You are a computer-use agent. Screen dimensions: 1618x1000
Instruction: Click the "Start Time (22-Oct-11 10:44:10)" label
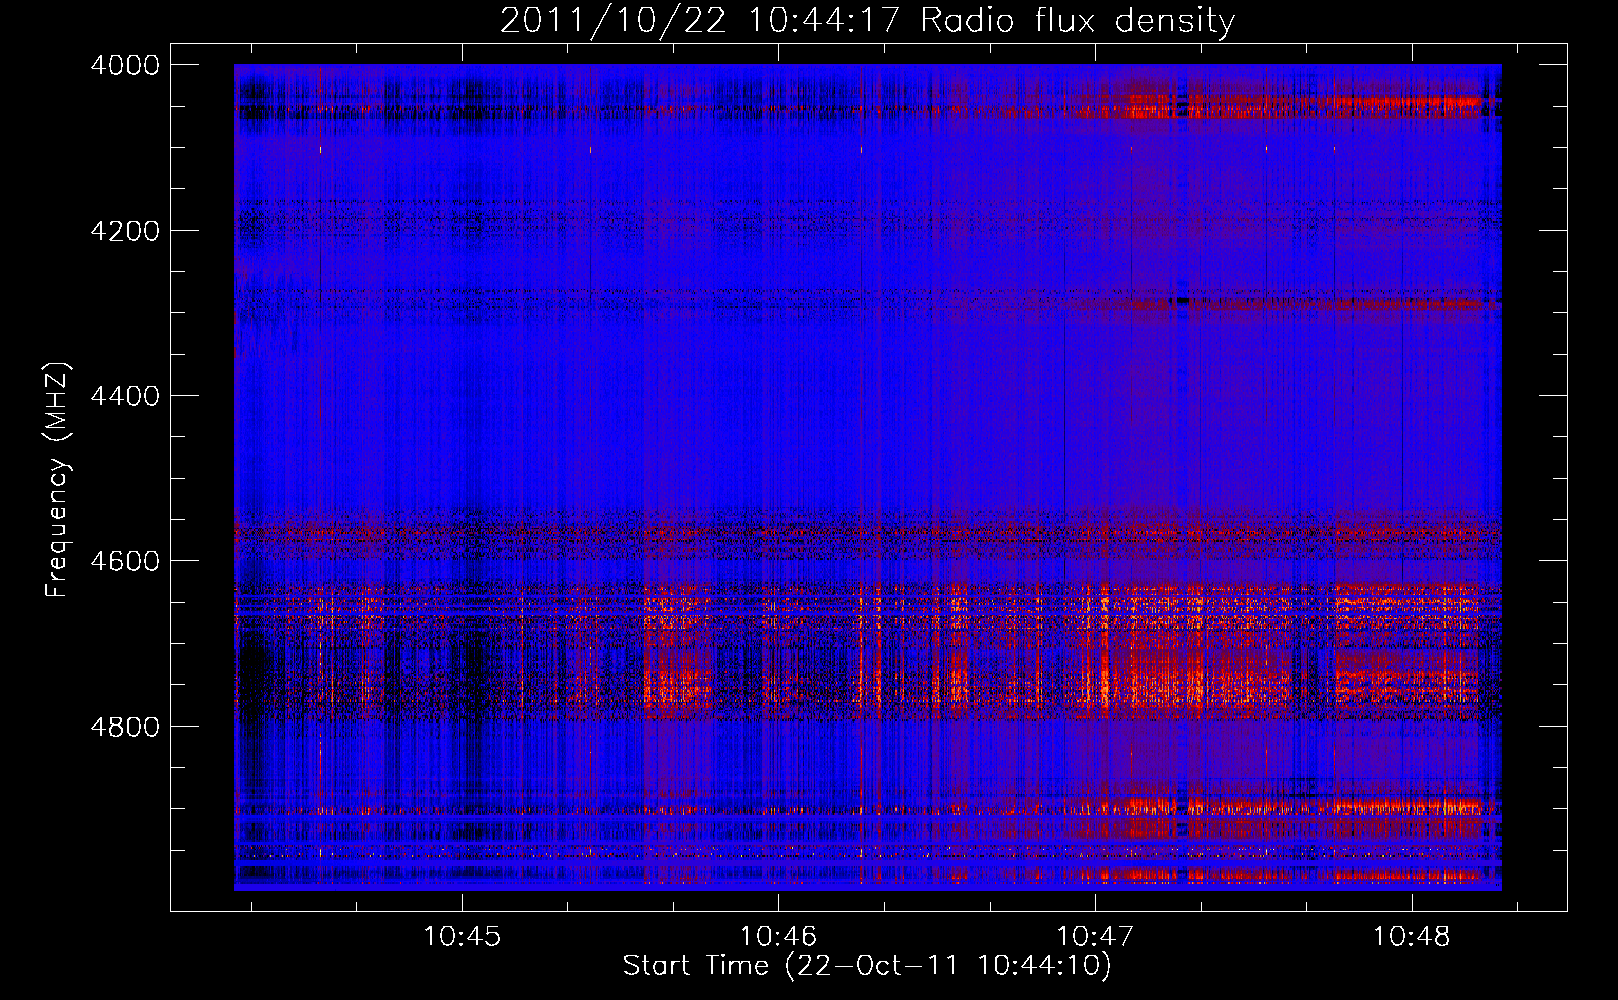coord(867,966)
